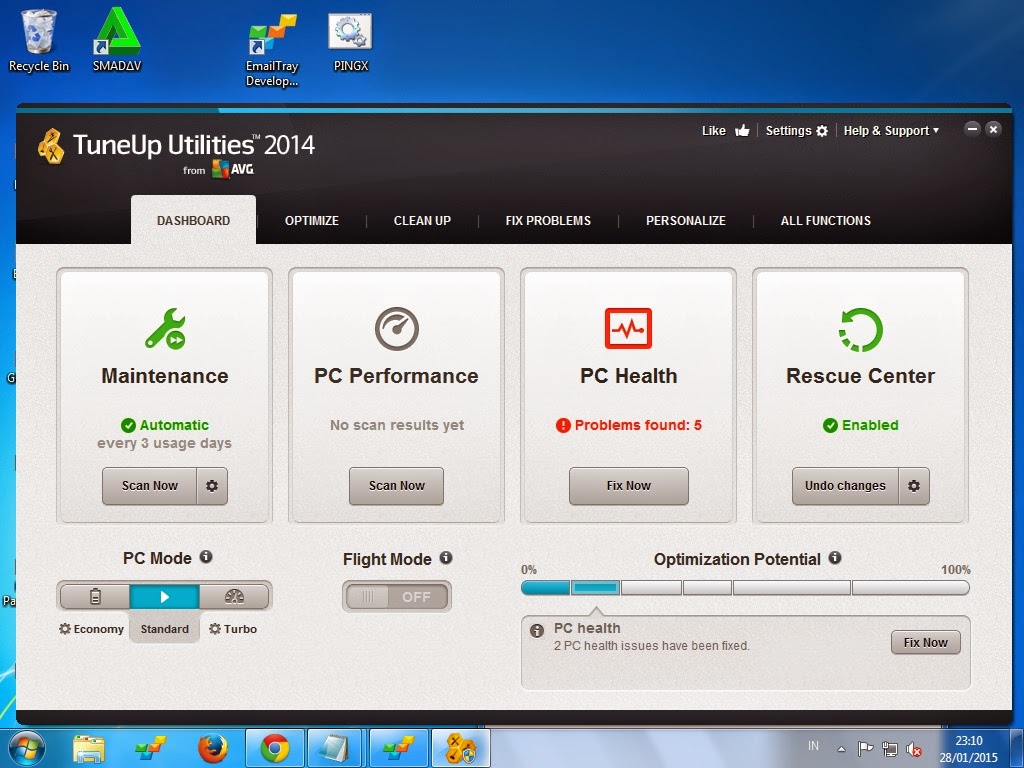Switch to the CLEAN UP tab

[422, 221]
